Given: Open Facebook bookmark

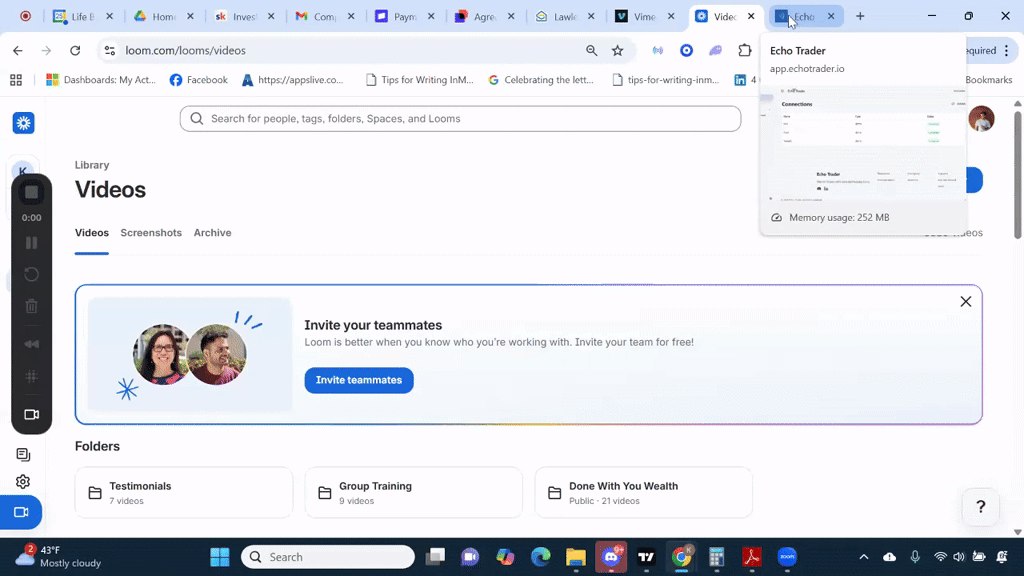Looking at the screenshot, I should [x=199, y=80].
